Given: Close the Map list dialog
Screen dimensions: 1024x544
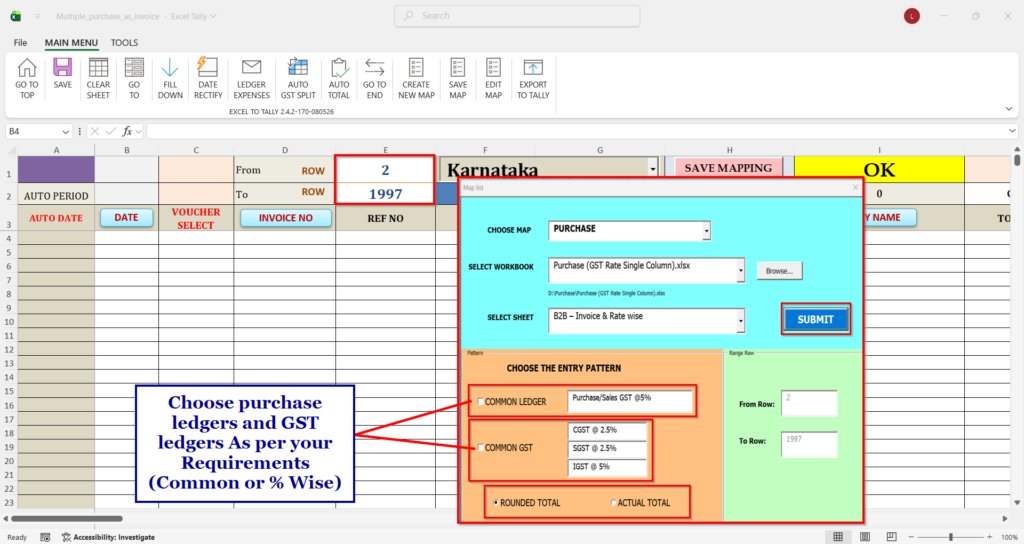Looking at the screenshot, I should (856, 187).
